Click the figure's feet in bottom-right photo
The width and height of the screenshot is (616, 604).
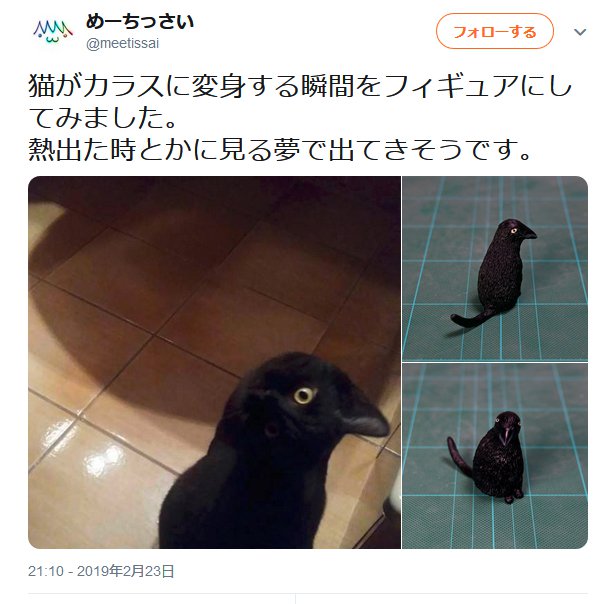pyautogui.click(x=514, y=496)
